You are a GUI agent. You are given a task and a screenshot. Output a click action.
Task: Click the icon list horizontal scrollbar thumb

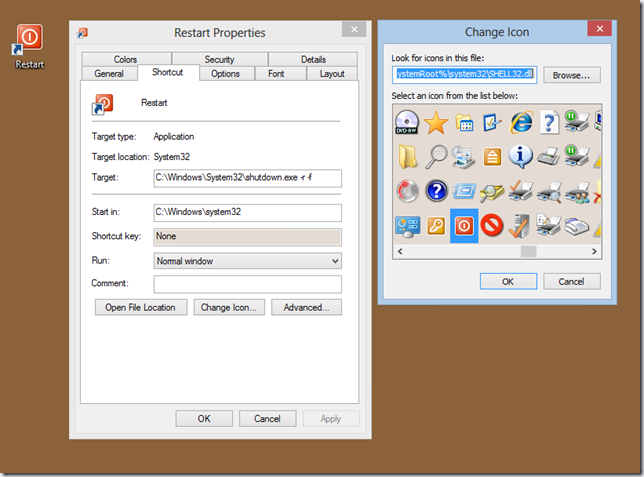[x=528, y=251]
